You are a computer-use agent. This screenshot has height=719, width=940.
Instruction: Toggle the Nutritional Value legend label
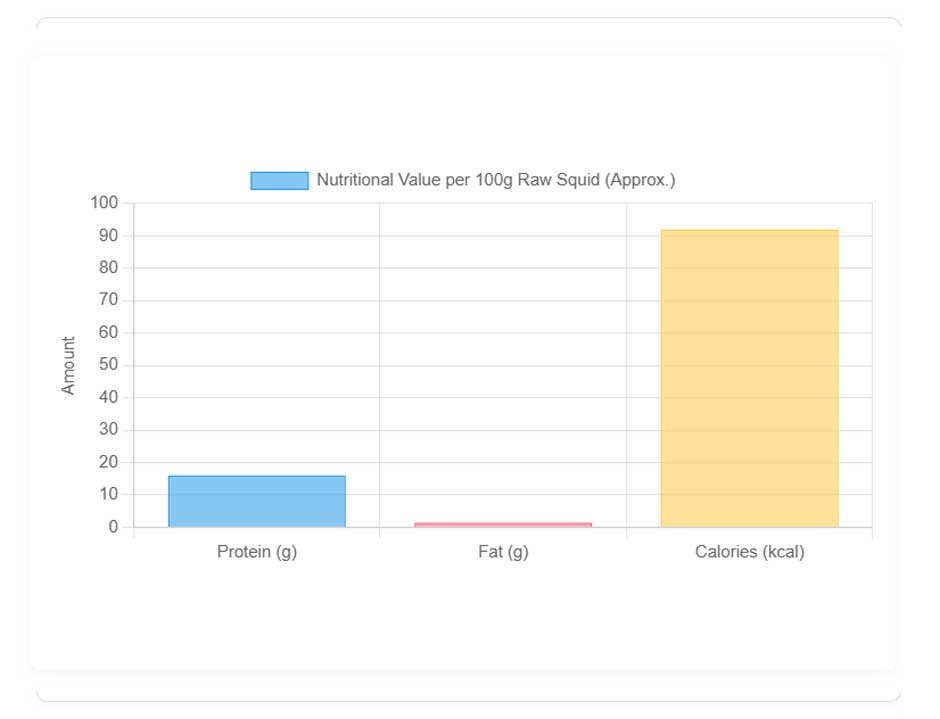[x=495, y=181]
